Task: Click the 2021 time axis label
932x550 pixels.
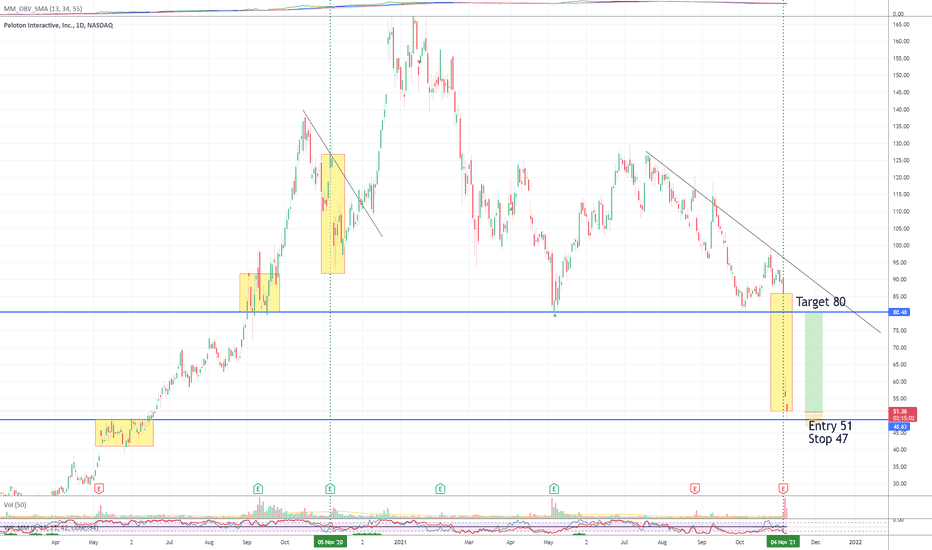Action: click(401, 542)
